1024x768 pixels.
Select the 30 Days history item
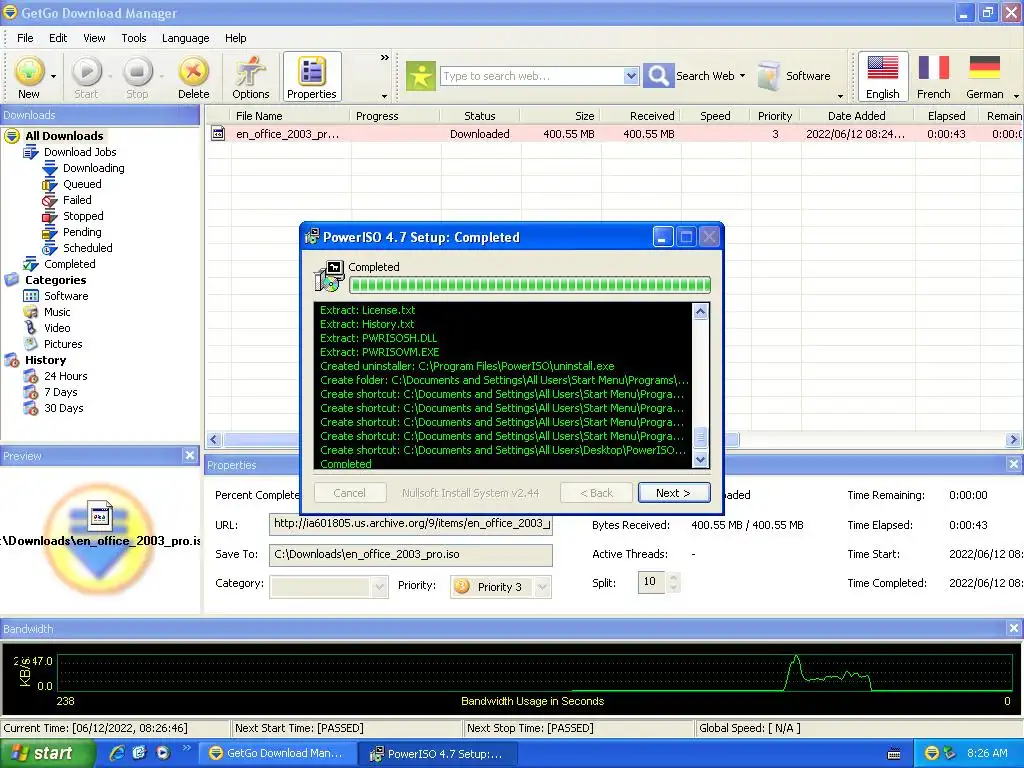coord(63,408)
